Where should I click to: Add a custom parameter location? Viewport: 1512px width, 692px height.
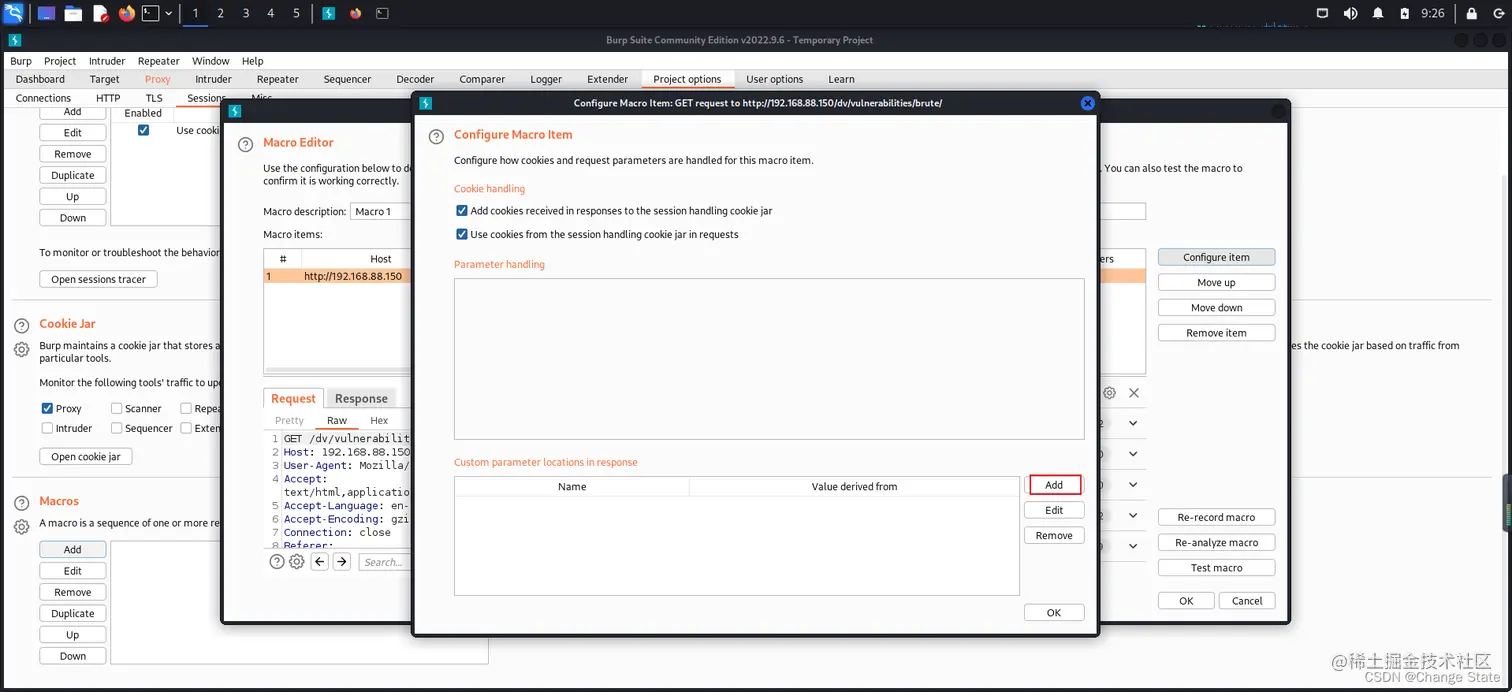pos(1054,485)
